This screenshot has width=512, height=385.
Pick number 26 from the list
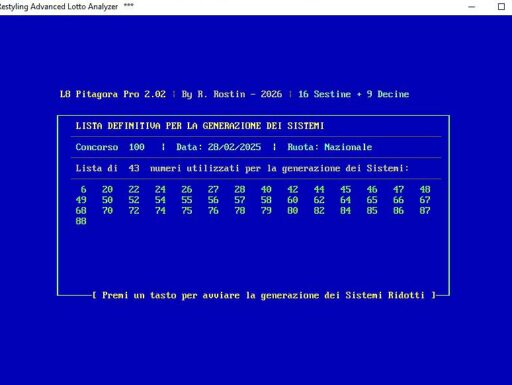click(187, 190)
